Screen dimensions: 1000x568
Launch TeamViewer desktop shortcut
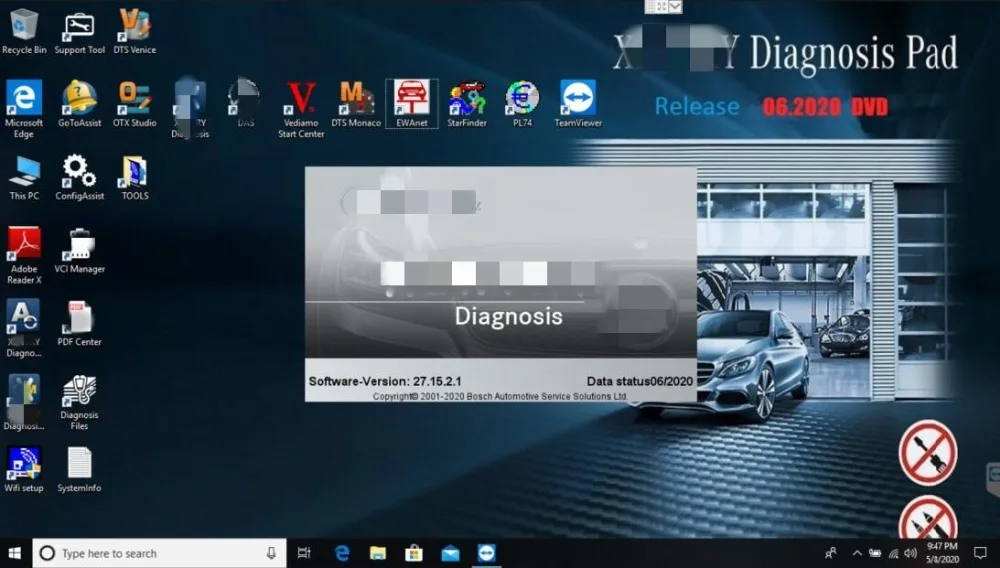tap(578, 104)
